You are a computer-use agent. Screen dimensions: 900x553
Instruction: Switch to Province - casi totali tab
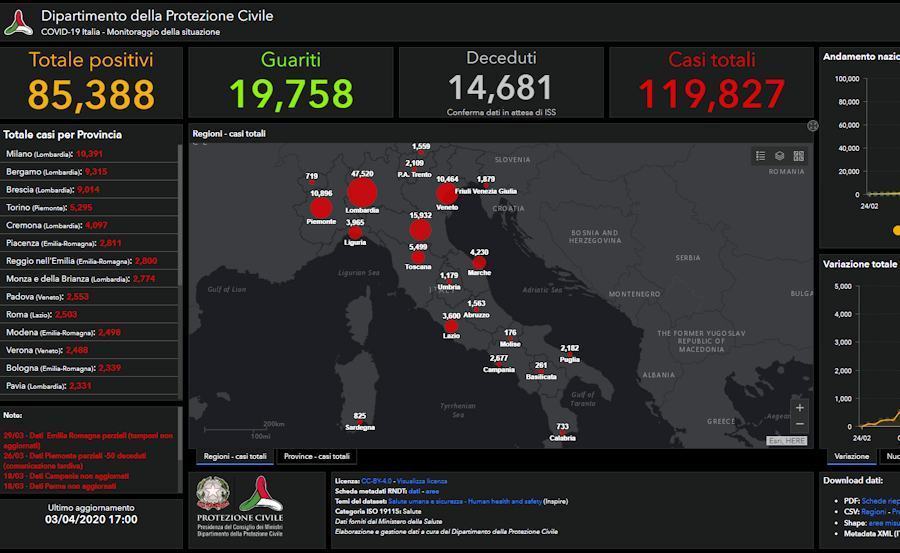click(317, 457)
